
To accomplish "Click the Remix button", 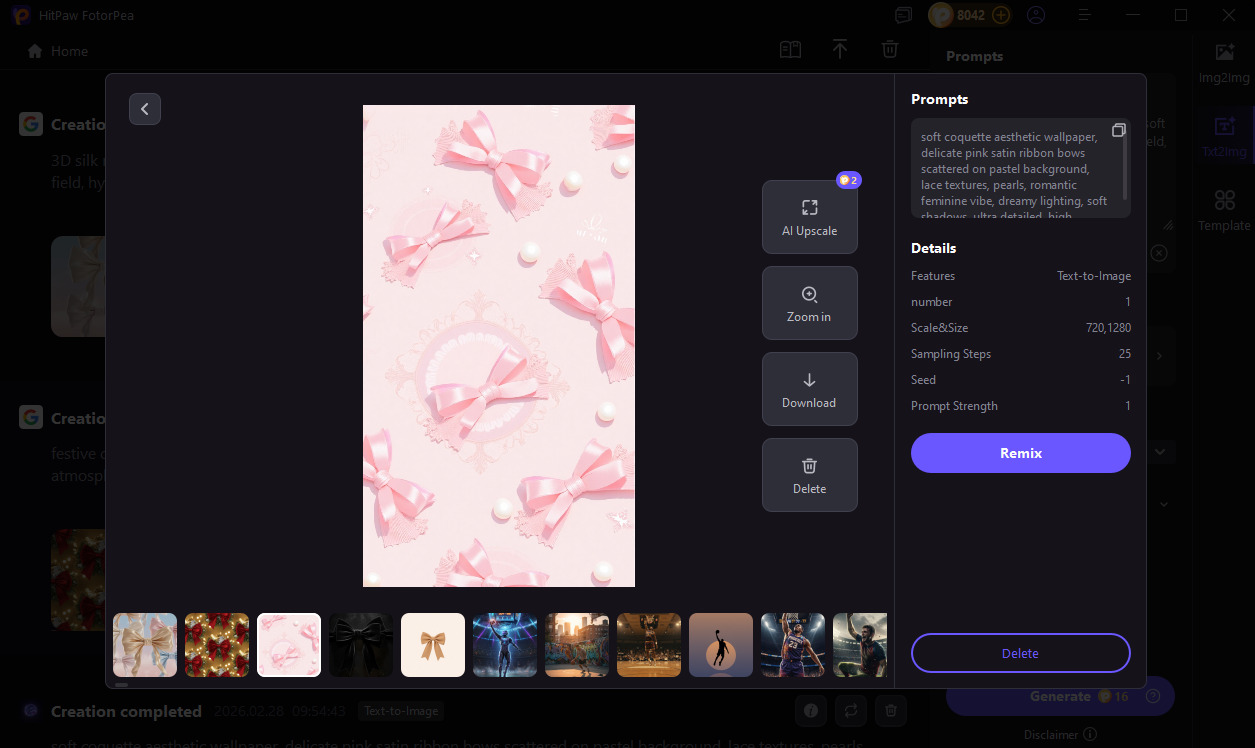I will pyautogui.click(x=1020, y=453).
